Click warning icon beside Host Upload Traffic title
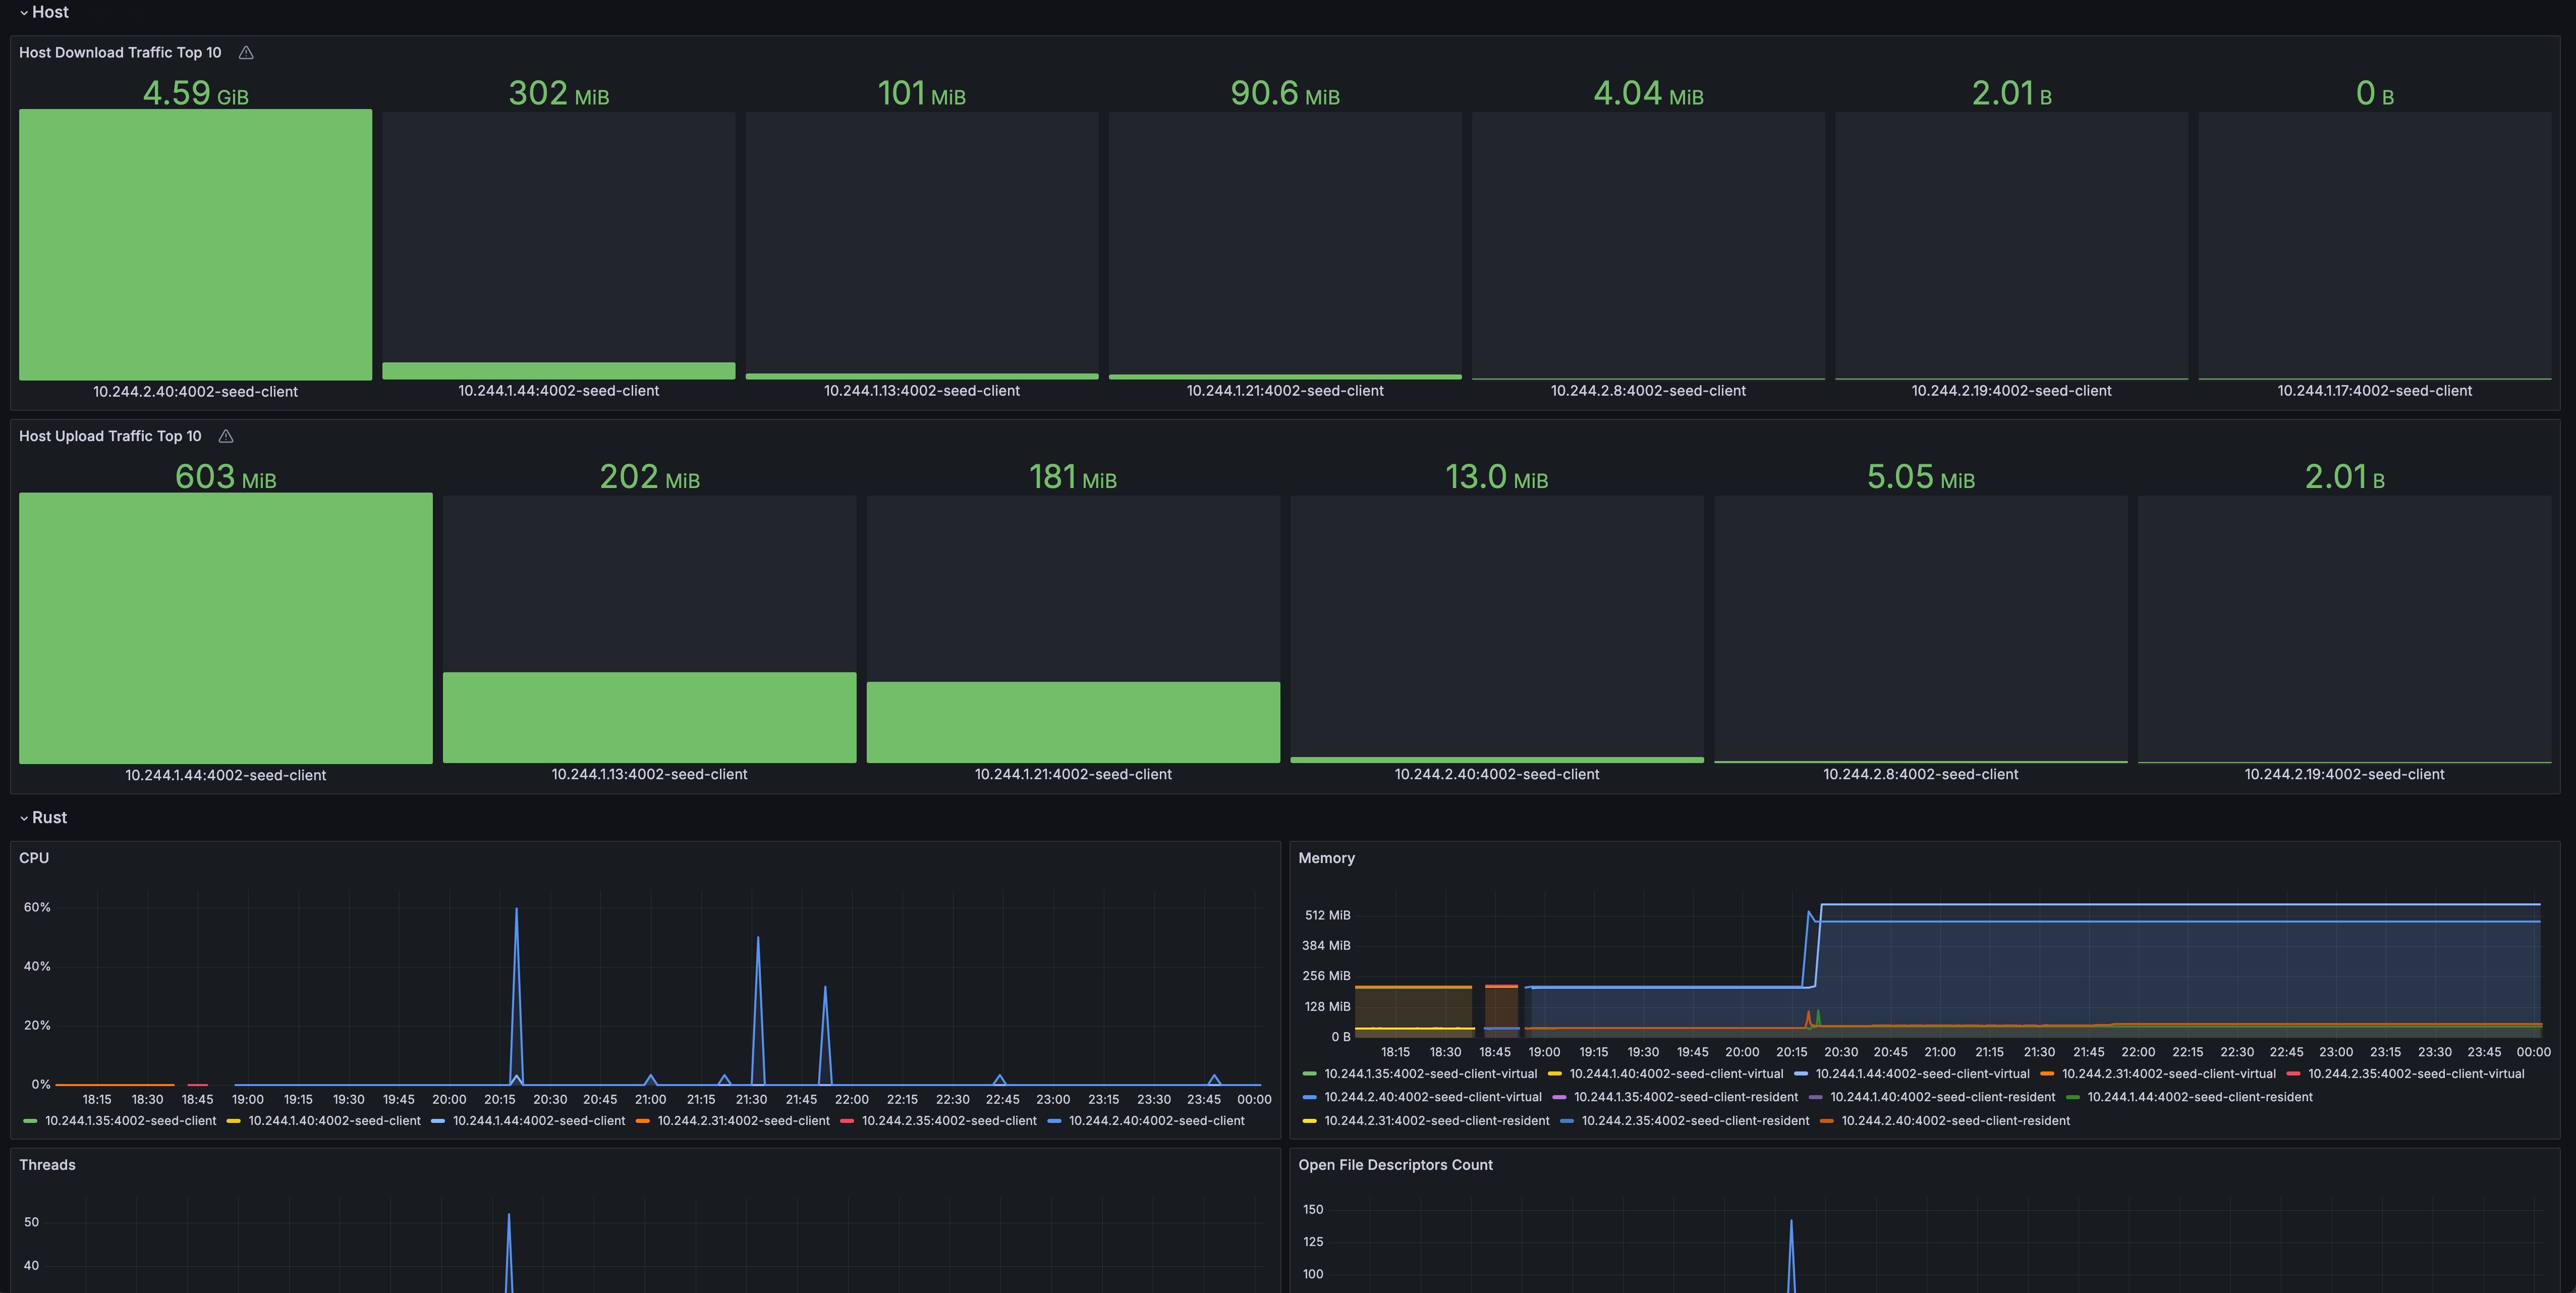The image size is (2576, 1293). pyautogui.click(x=226, y=436)
